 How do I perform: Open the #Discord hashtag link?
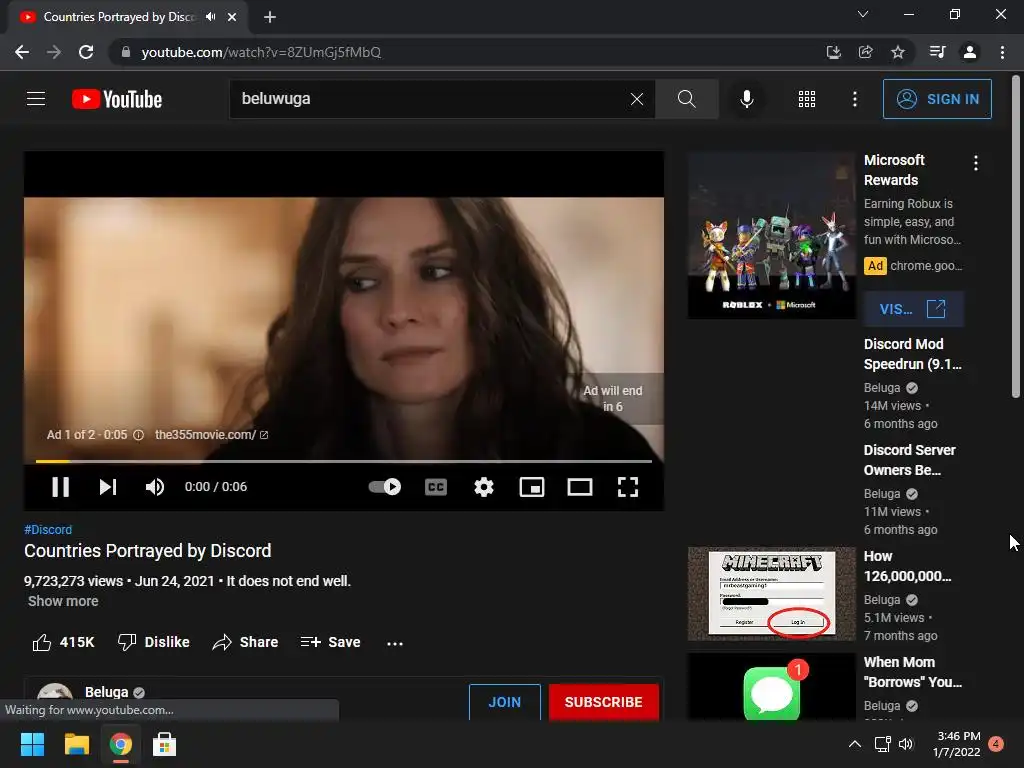(48, 530)
